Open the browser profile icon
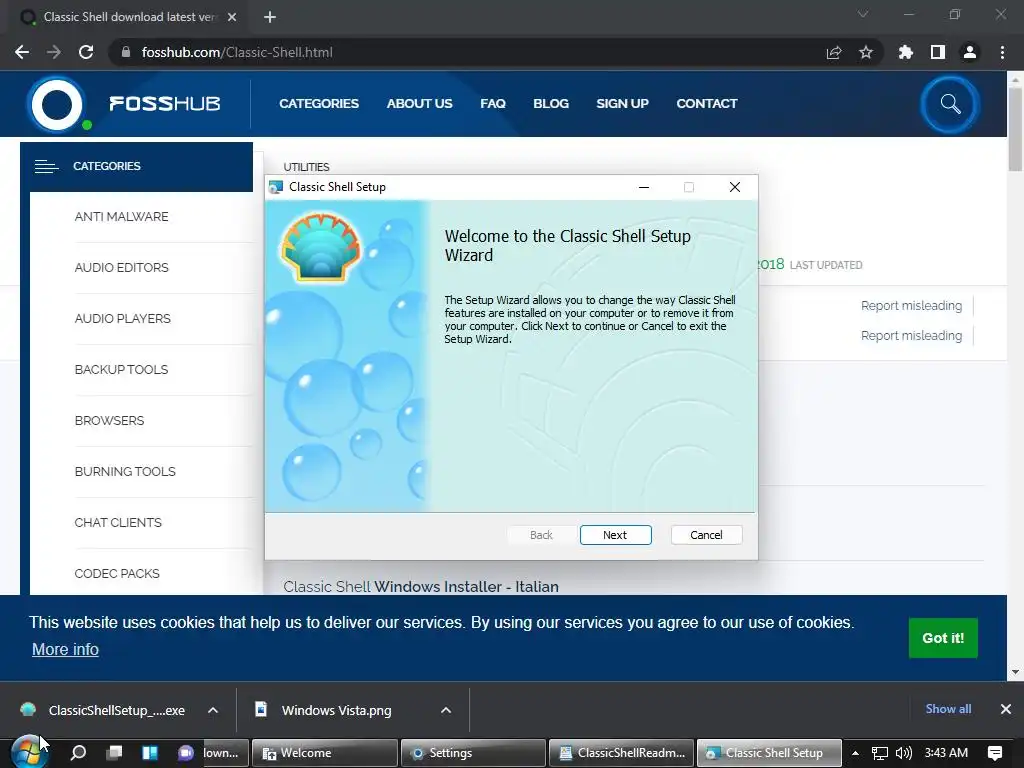 coord(970,52)
